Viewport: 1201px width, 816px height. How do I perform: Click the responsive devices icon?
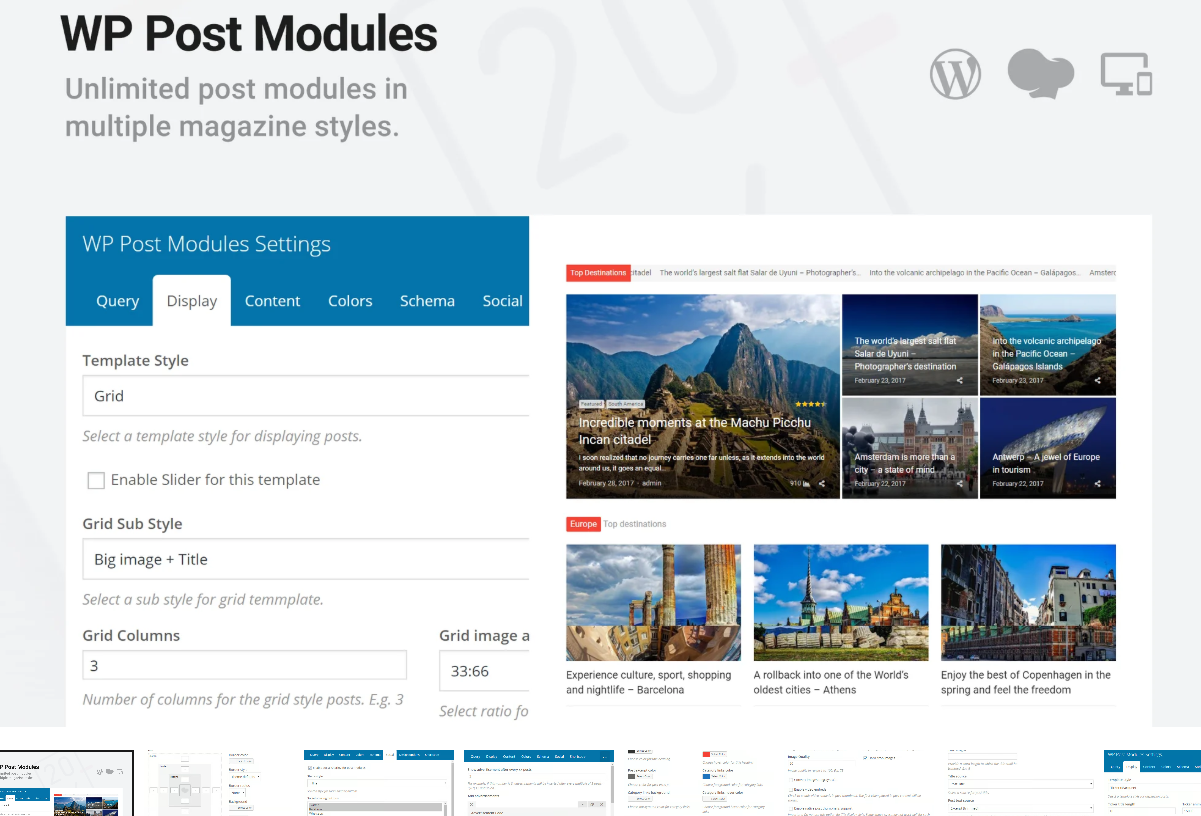(x=1127, y=74)
